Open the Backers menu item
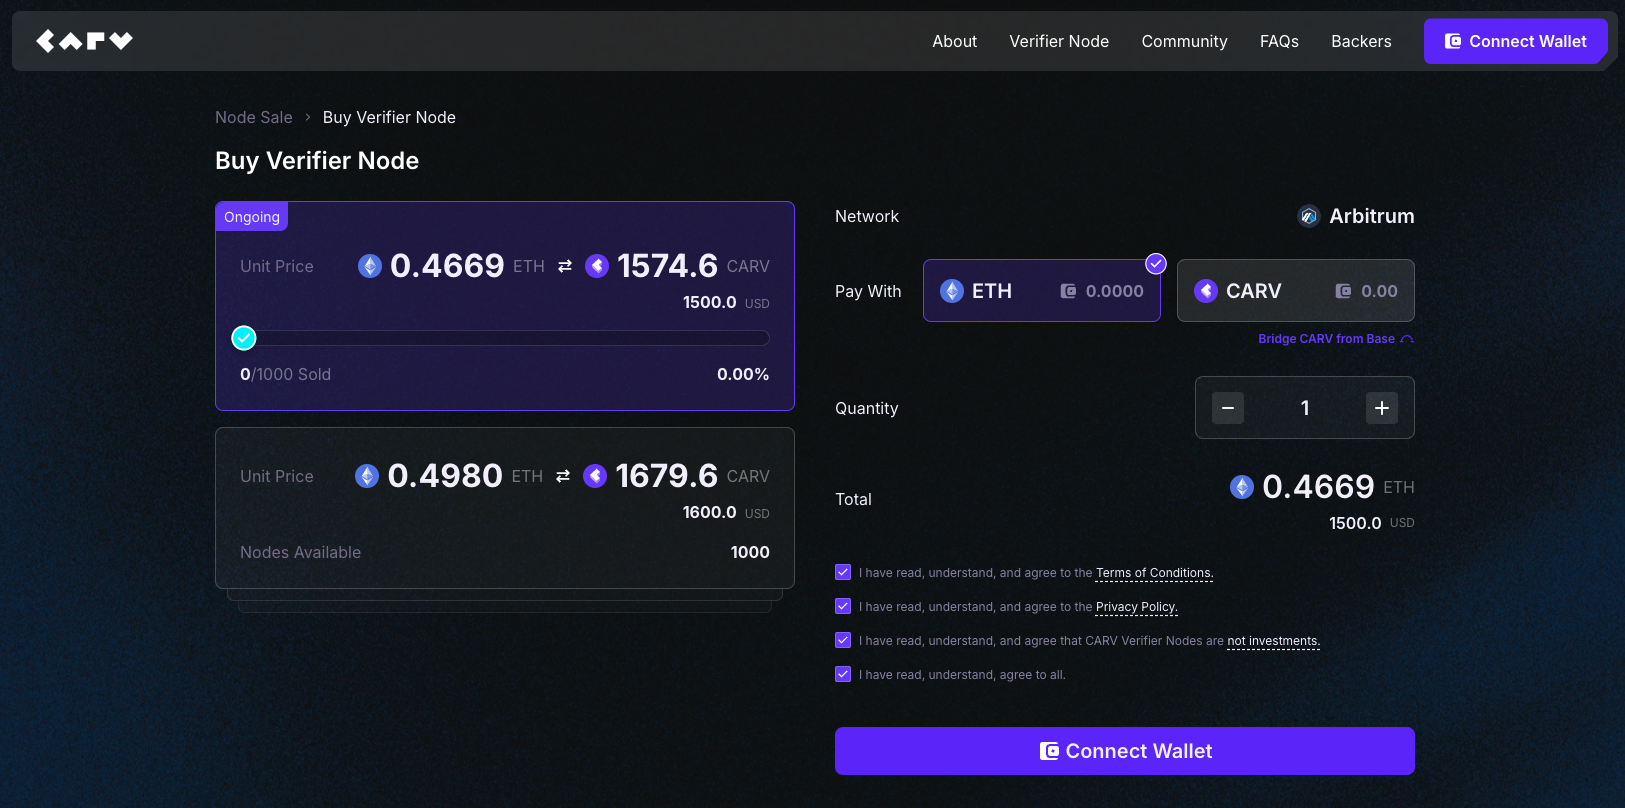This screenshot has height=808, width=1625. 1361,41
